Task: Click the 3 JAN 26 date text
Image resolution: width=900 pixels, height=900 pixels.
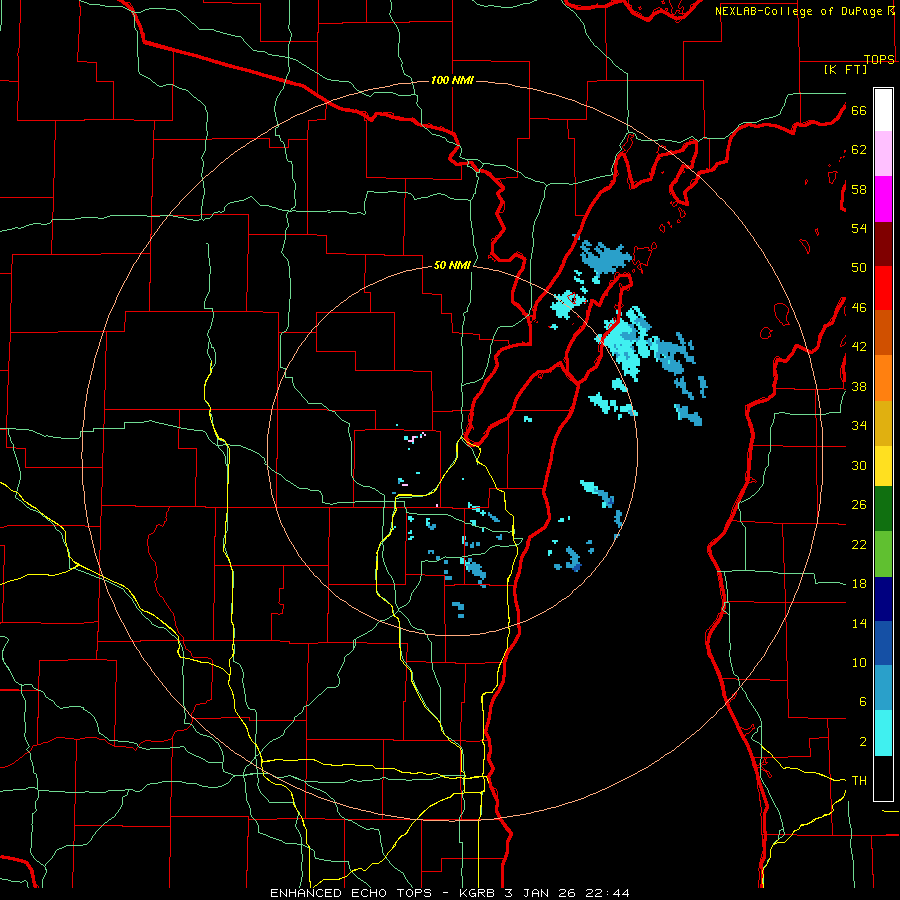Action: point(542,893)
